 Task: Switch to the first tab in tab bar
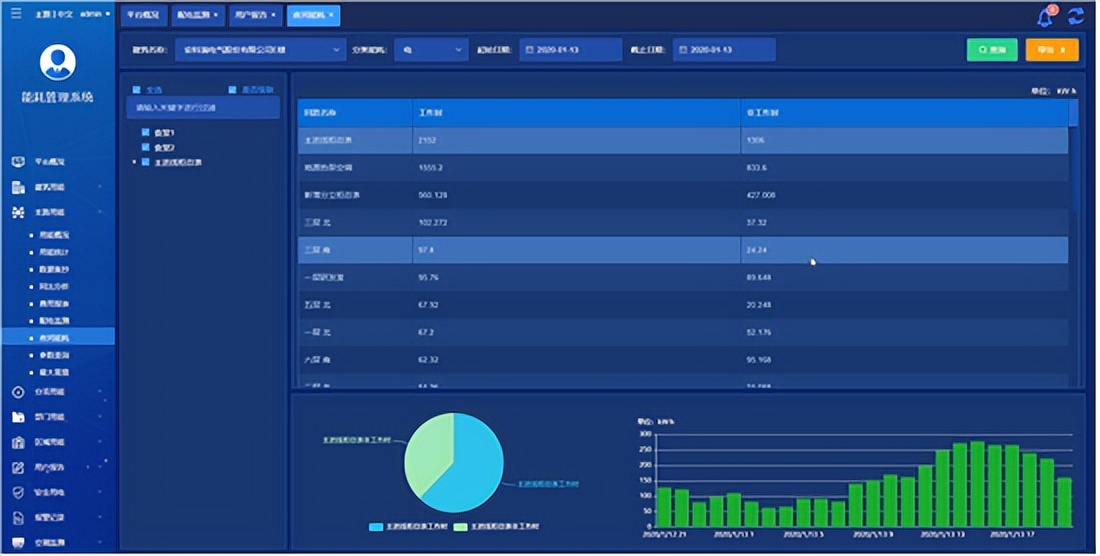tap(143, 16)
